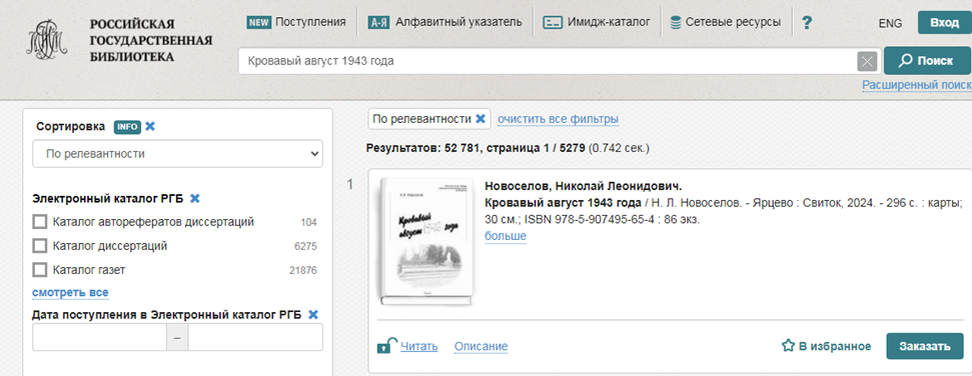The height and width of the screenshot is (376, 972).
Task: Check the Каталог газет box
Action: pyautogui.click(x=40, y=270)
